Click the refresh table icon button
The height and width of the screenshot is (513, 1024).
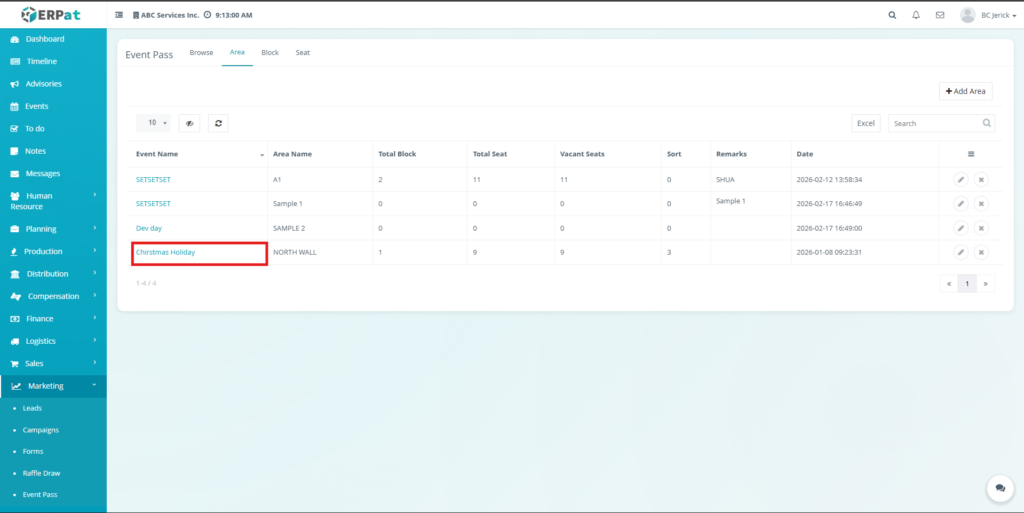click(x=217, y=123)
